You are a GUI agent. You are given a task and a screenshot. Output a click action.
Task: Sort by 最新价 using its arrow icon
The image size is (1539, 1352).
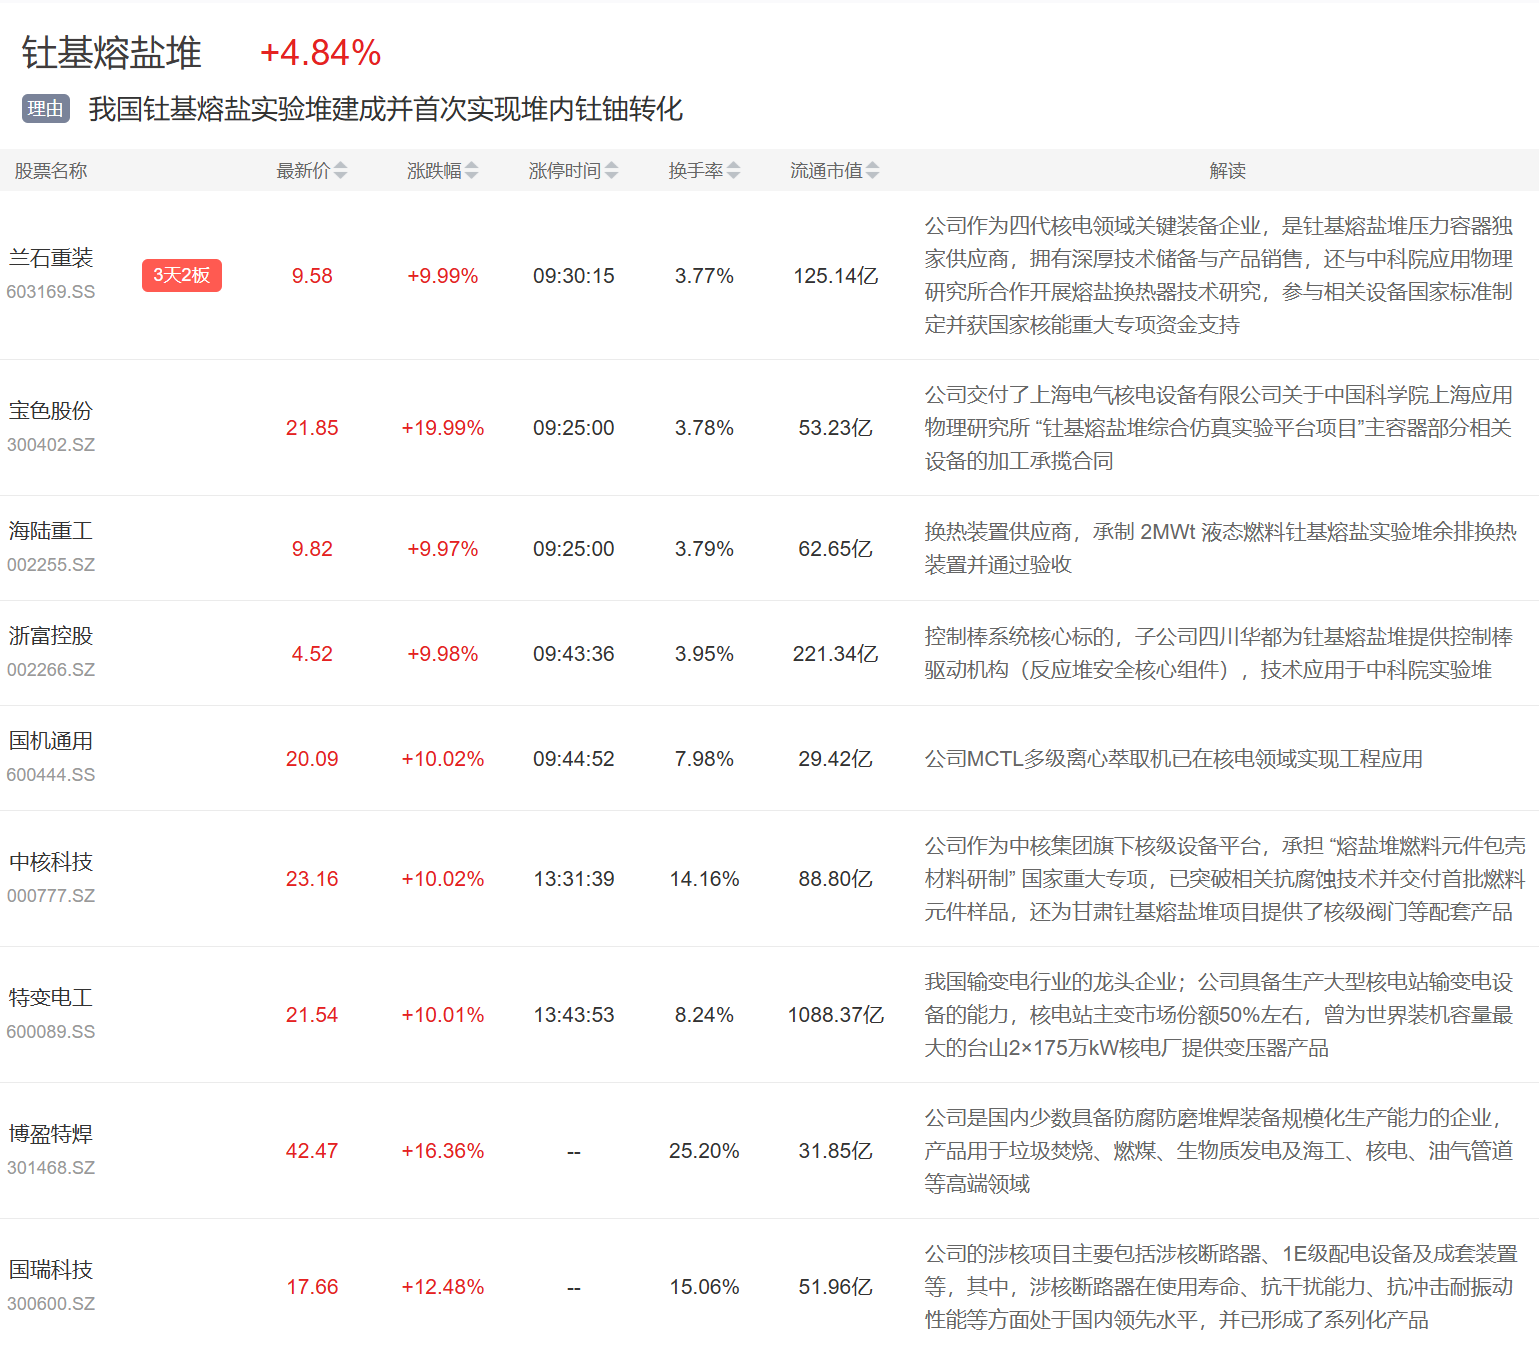[x=340, y=171]
